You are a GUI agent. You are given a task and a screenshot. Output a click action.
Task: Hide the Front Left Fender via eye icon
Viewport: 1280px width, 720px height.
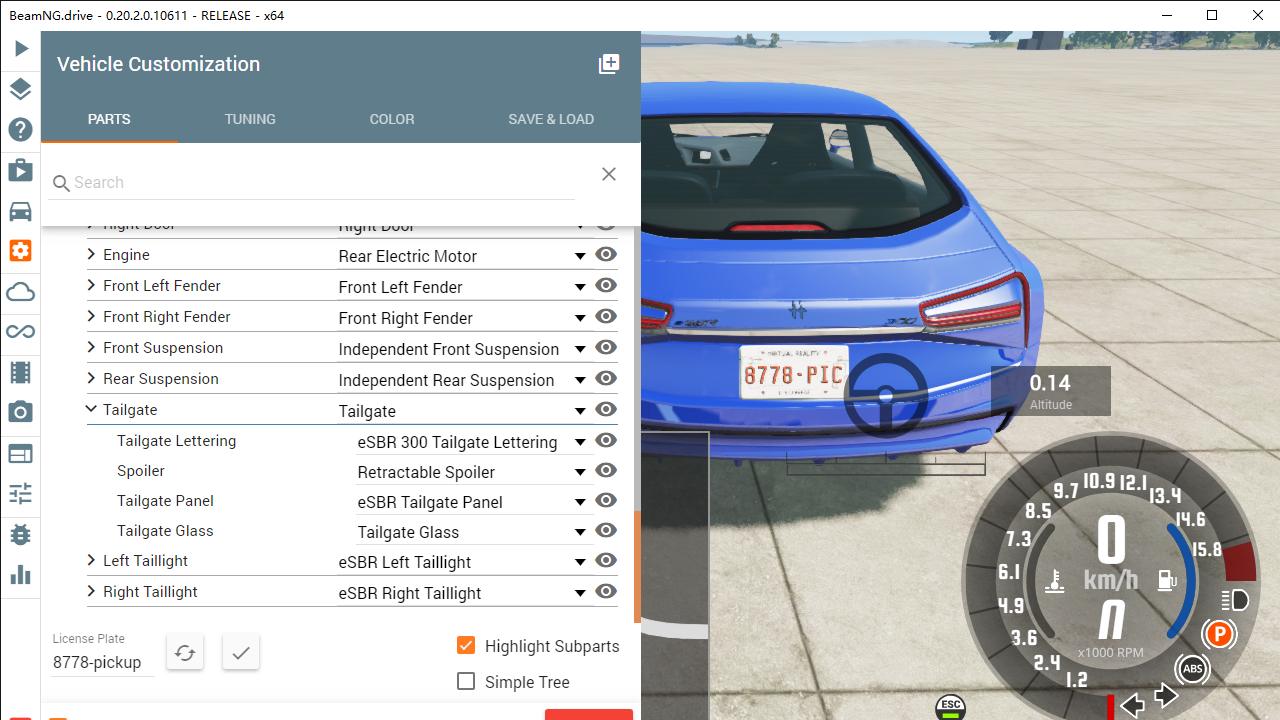pos(606,286)
